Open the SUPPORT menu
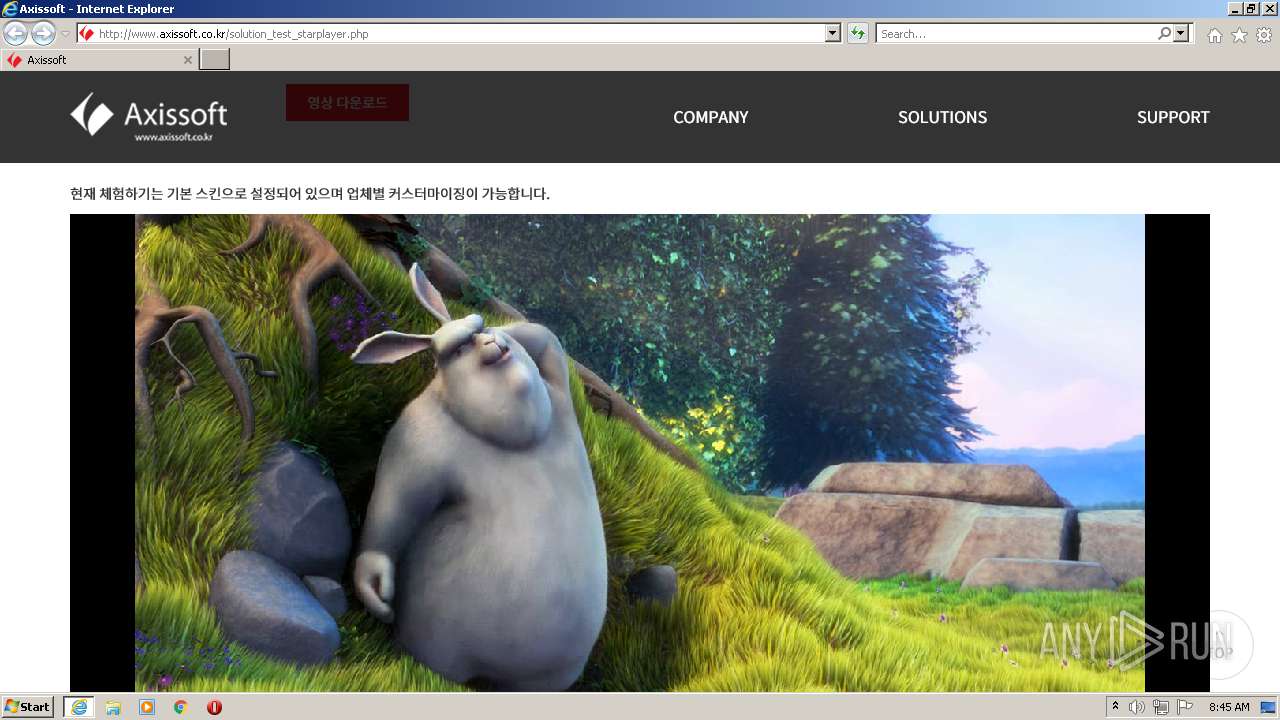The image size is (1280, 720). point(1173,117)
